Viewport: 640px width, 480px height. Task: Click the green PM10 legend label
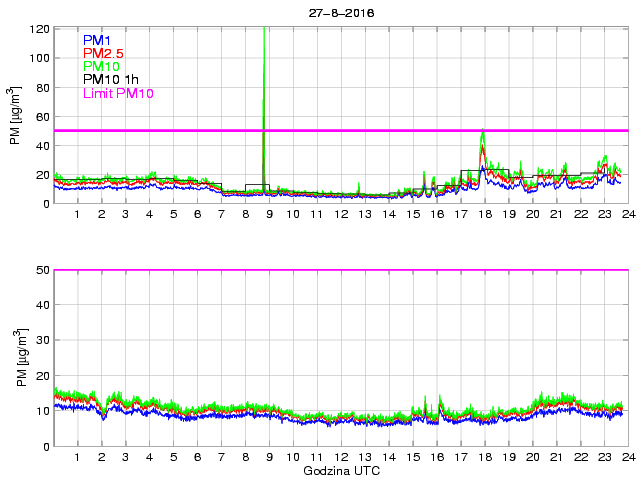[102, 66]
